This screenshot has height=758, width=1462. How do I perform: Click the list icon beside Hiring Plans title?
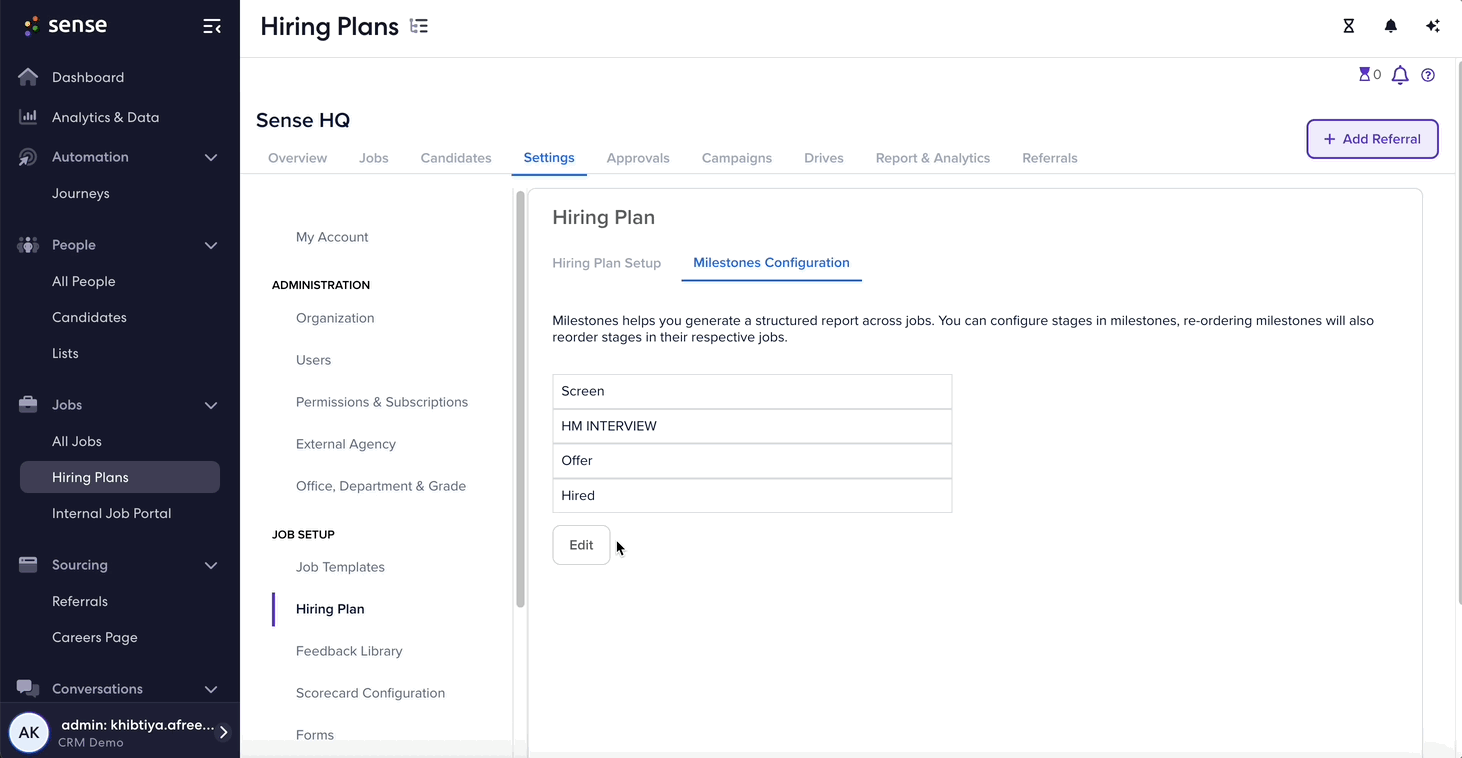click(419, 27)
